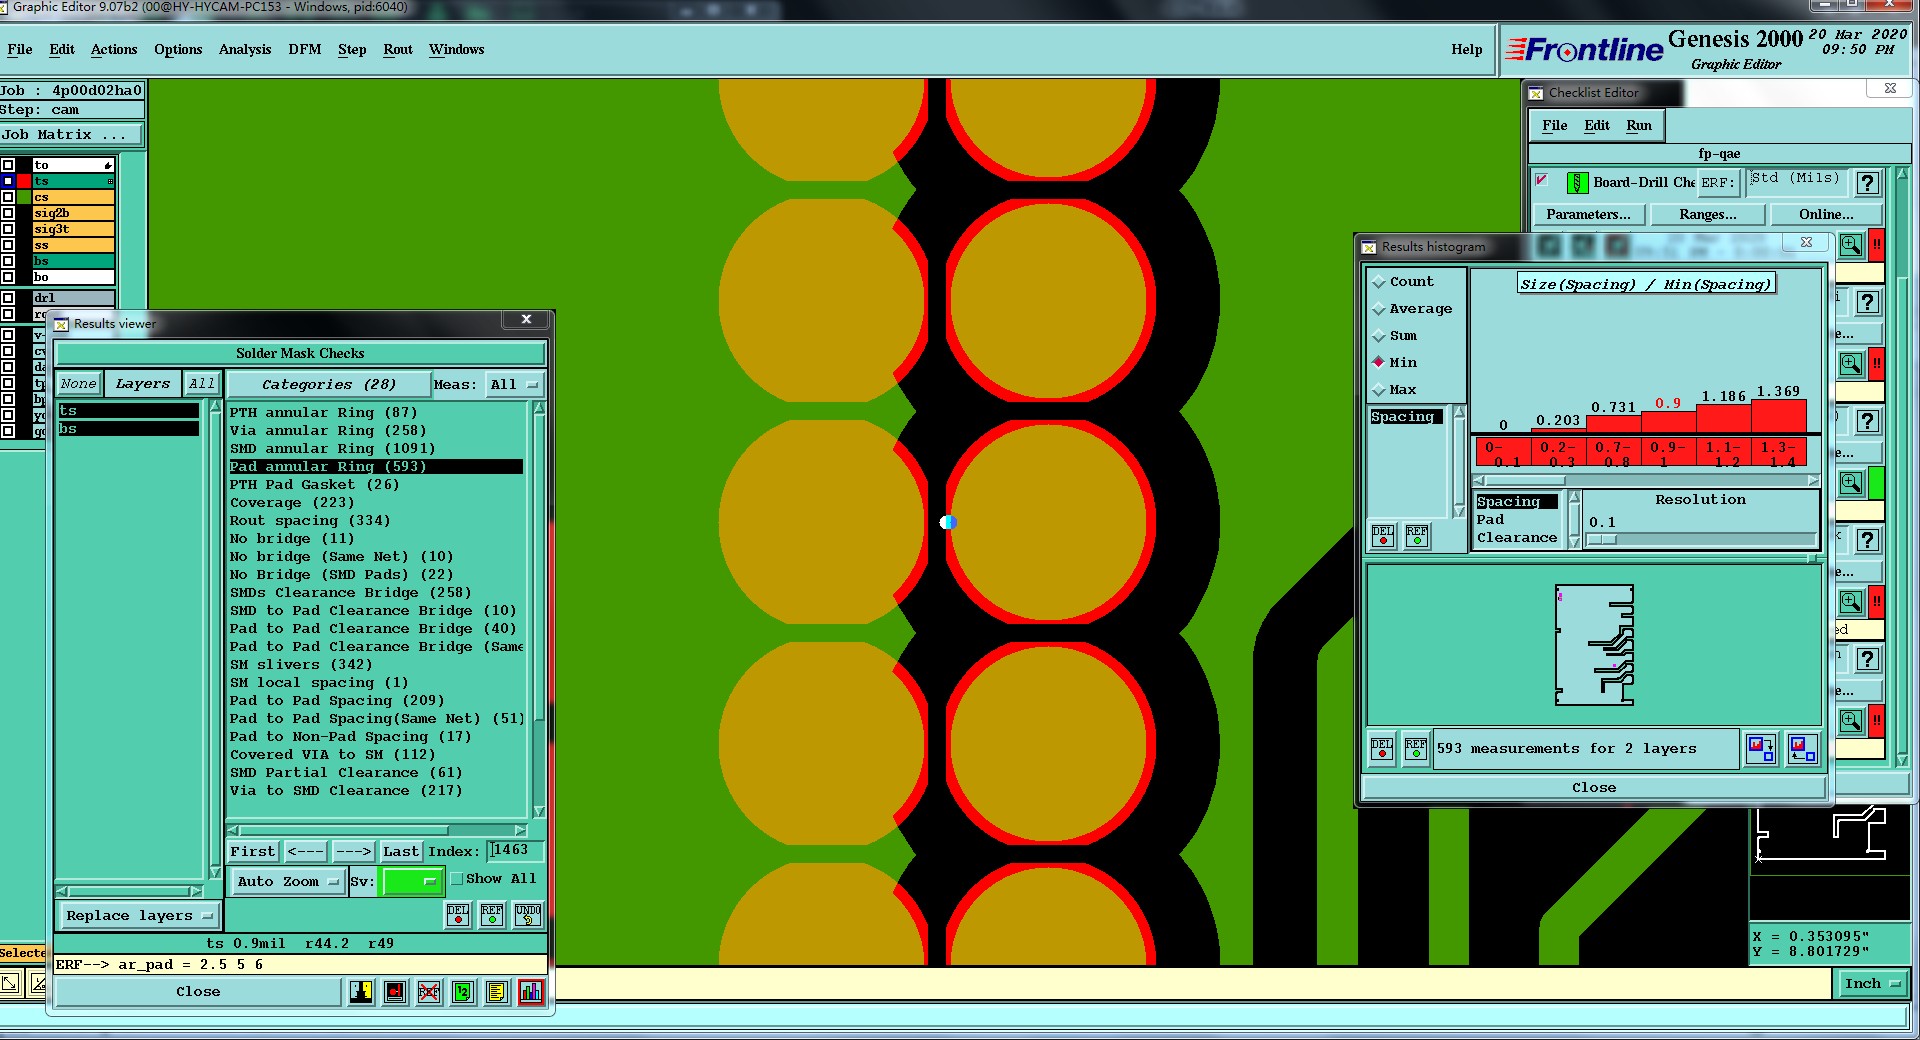Open the green Sv dropdown

(x=412, y=881)
